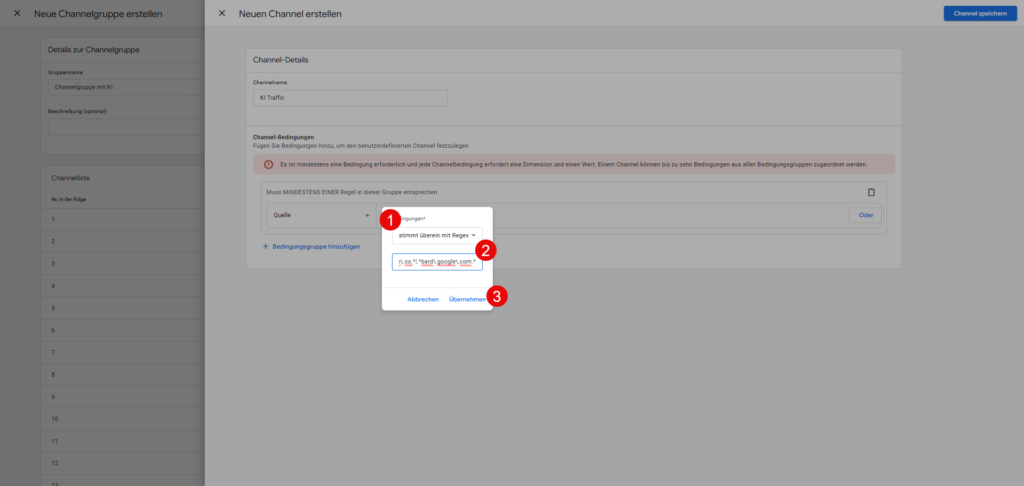Click the Channel speichern button
The width and height of the screenshot is (1024, 486).
978,13
